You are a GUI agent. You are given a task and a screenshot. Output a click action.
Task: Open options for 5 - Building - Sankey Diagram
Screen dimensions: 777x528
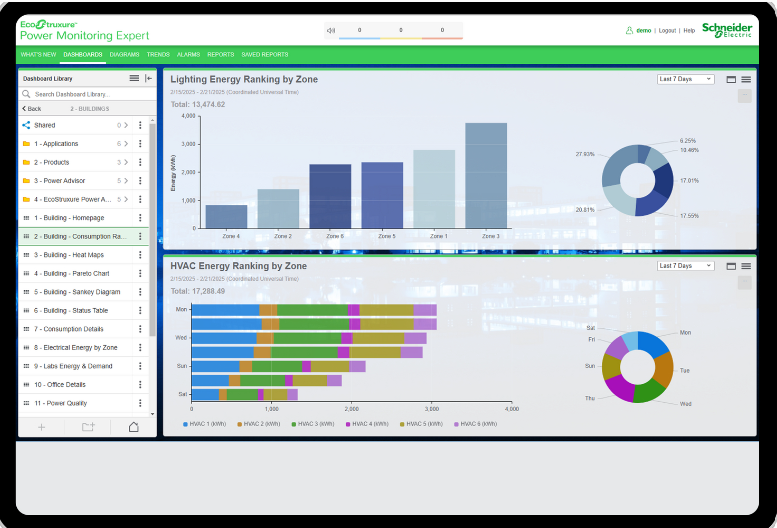(140, 292)
